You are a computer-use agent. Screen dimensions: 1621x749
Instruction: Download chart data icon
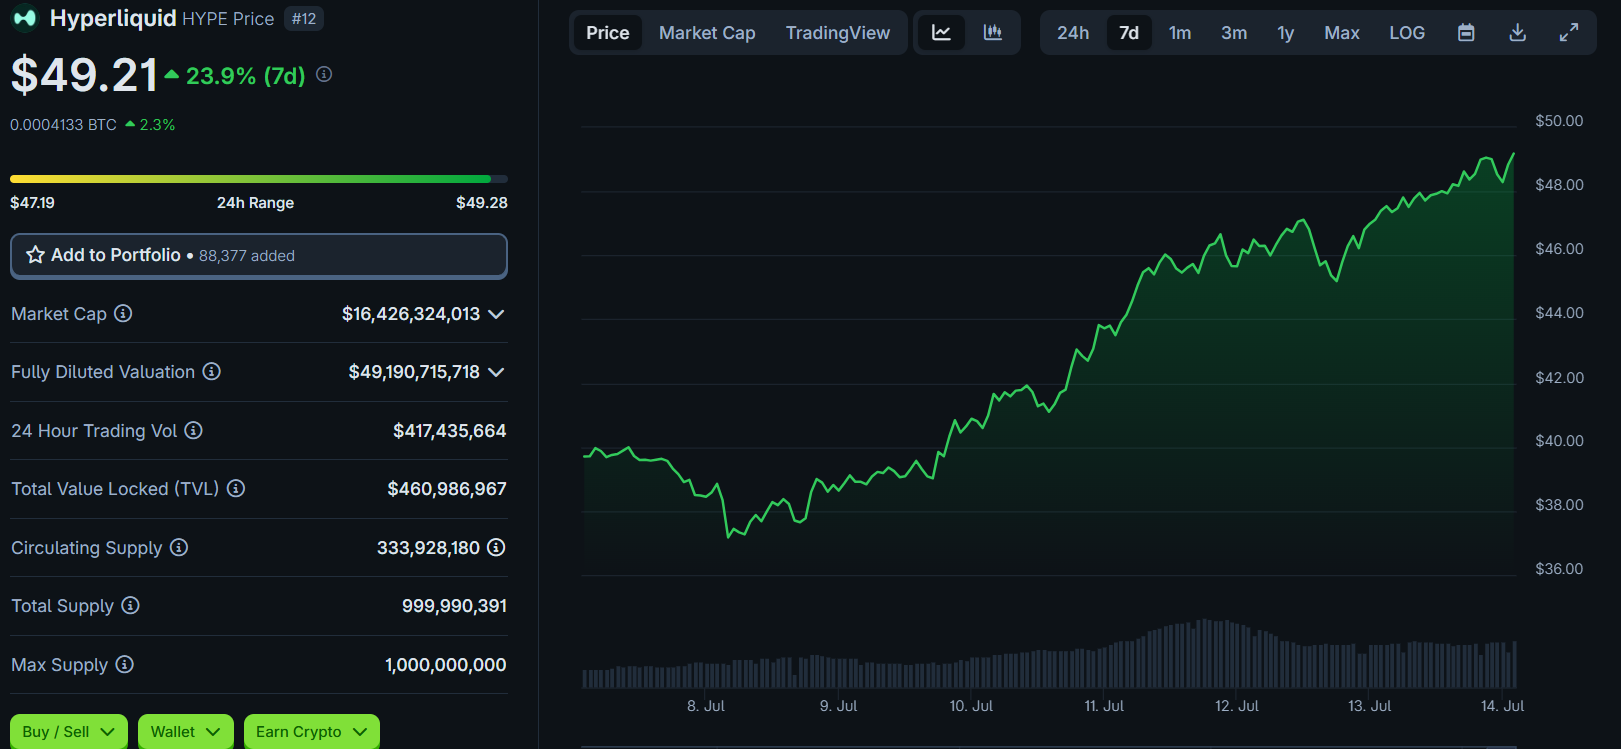pos(1517,33)
